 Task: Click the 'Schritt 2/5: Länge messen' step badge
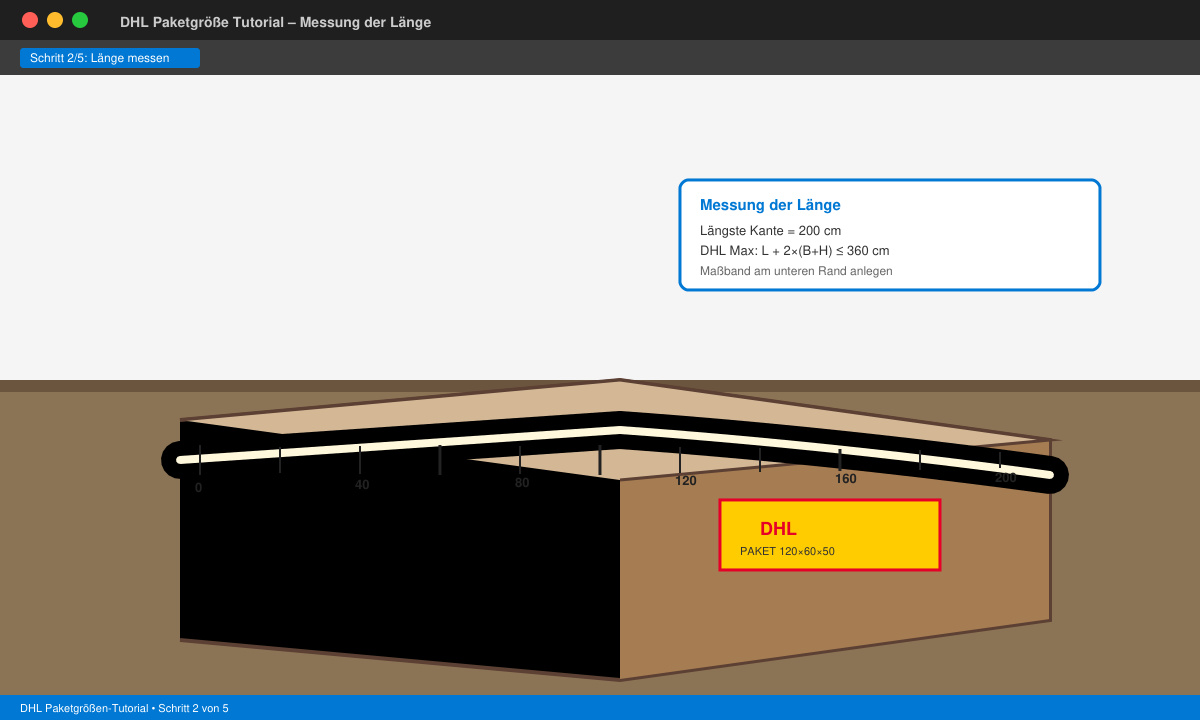pyautogui.click(x=110, y=58)
